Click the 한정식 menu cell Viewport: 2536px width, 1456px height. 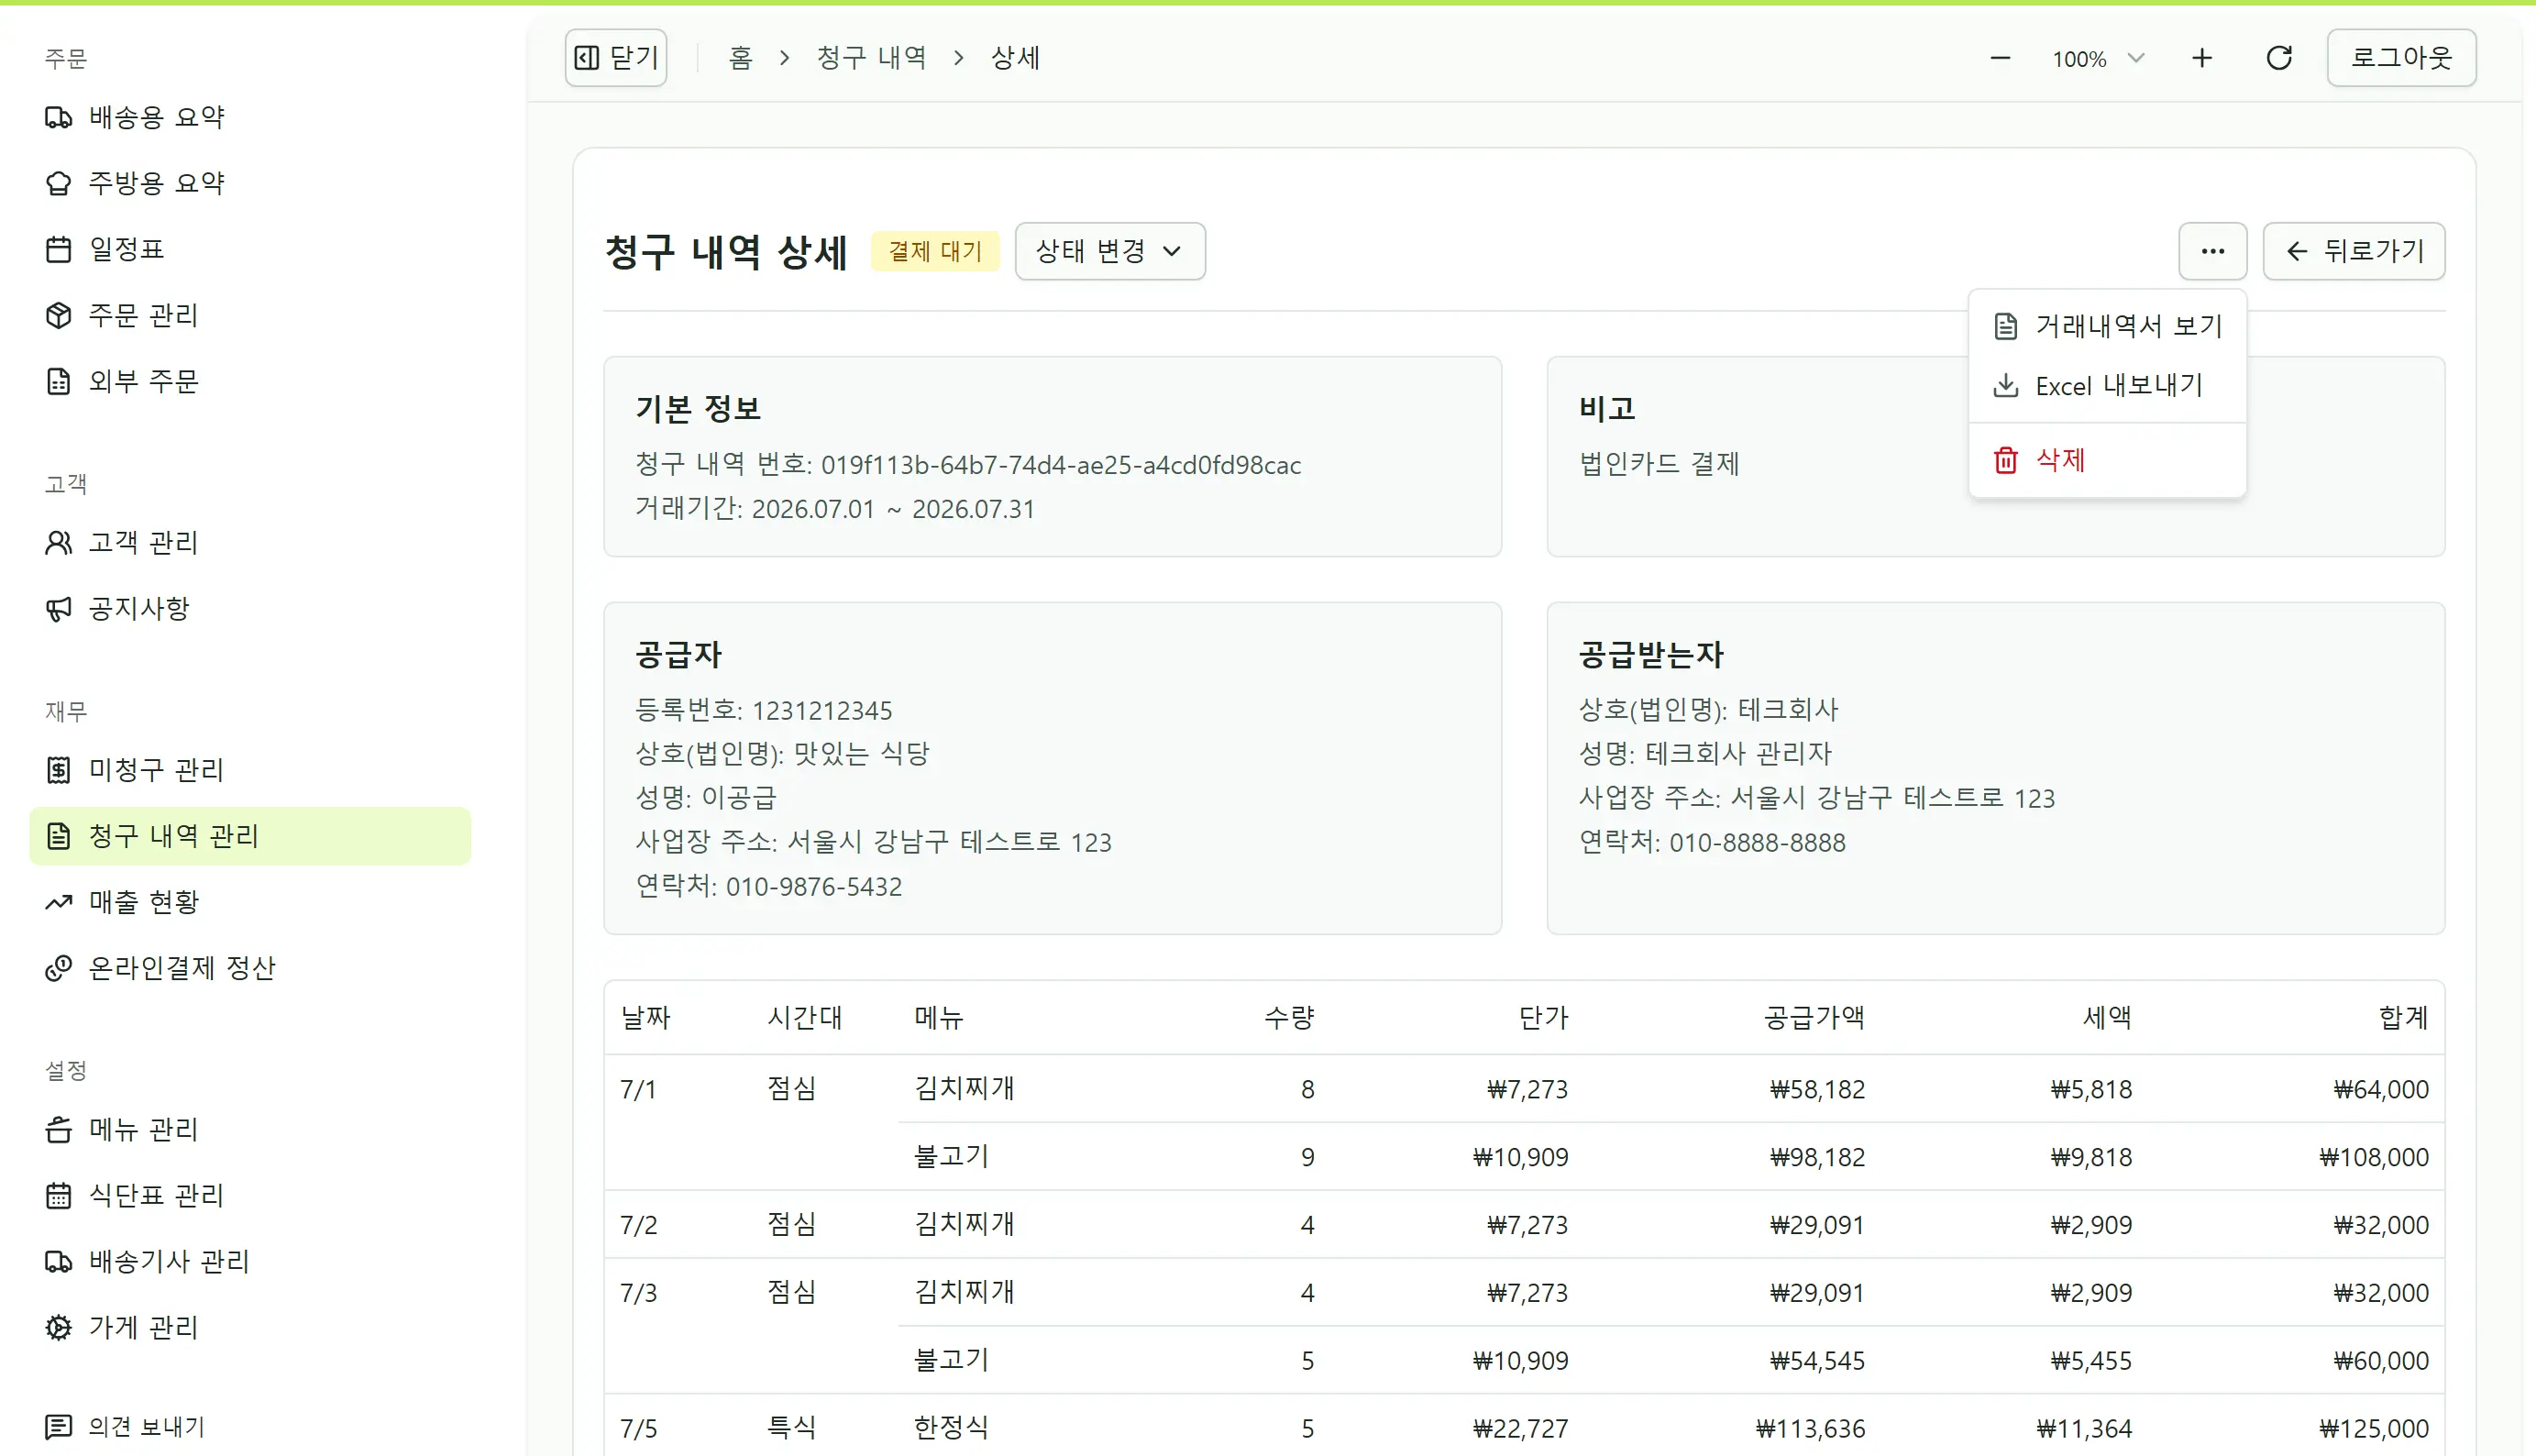[x=951, y=1428]
